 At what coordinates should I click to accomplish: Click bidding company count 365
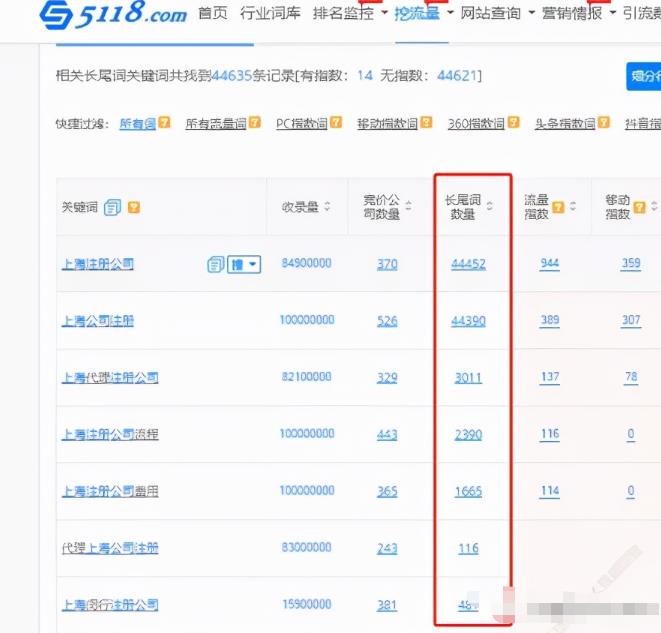[387, 491]
